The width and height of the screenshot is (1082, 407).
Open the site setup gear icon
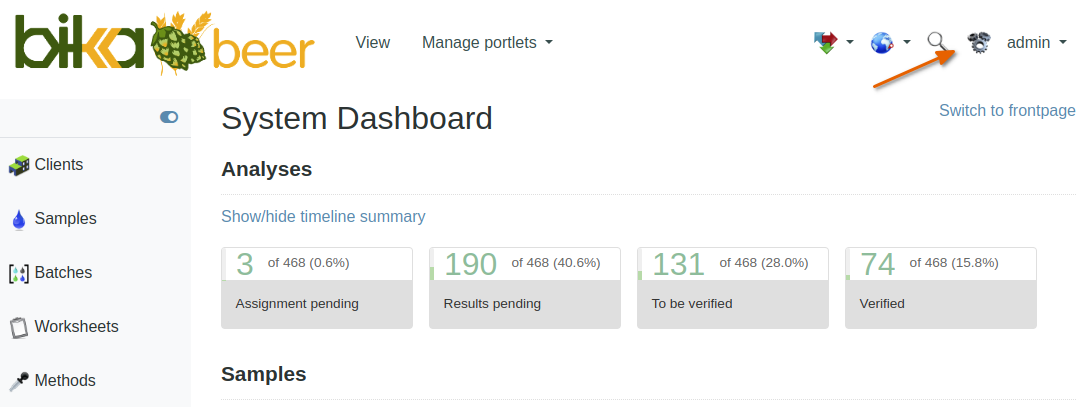[978, 43]
